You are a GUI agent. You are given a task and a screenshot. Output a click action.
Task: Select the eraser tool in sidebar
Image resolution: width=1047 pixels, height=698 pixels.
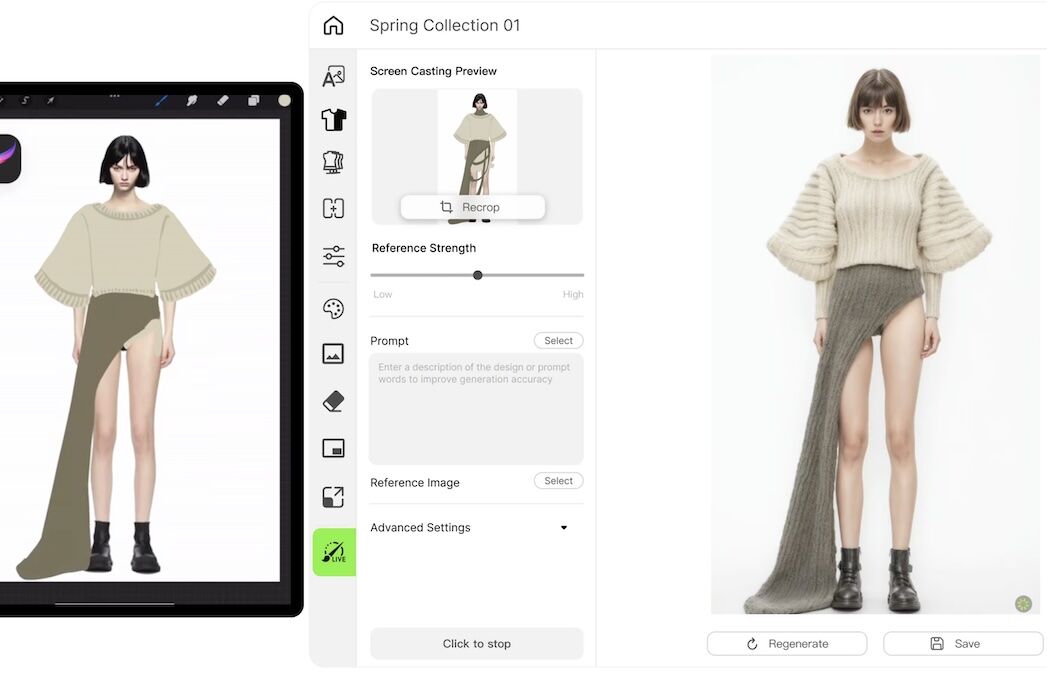(333, 401)
